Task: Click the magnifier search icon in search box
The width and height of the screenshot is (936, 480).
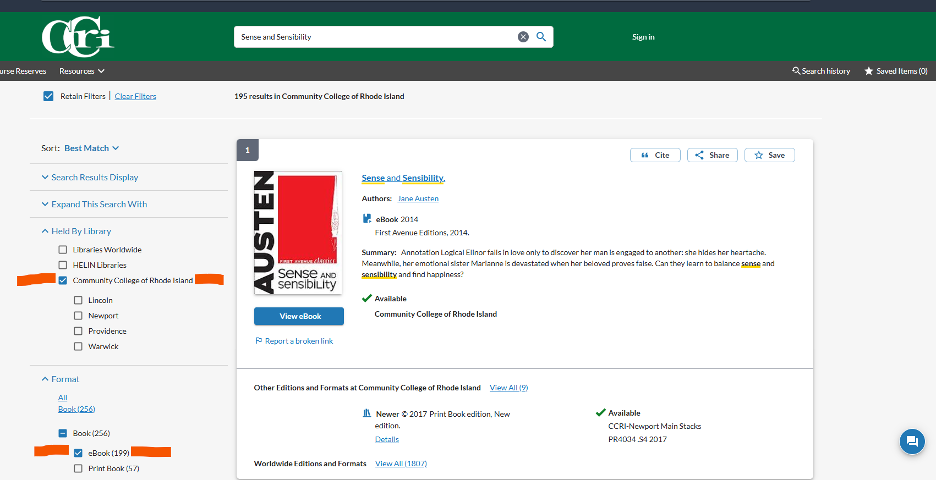Action: coord(541,37)
